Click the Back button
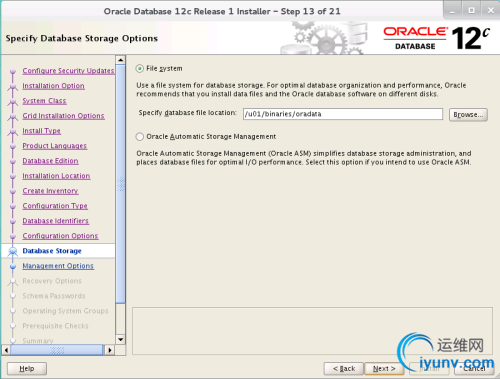This screenshot has height=379, width=500. (344, 369)
